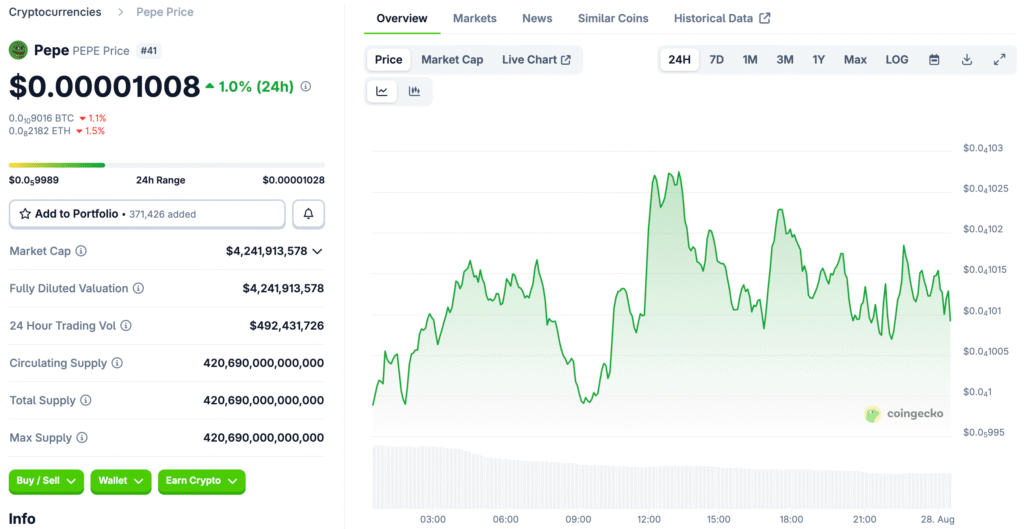The width and height of the screenshot is (1024, 529).
Task: Click the #41 rank badge
Action: [148, 51]
